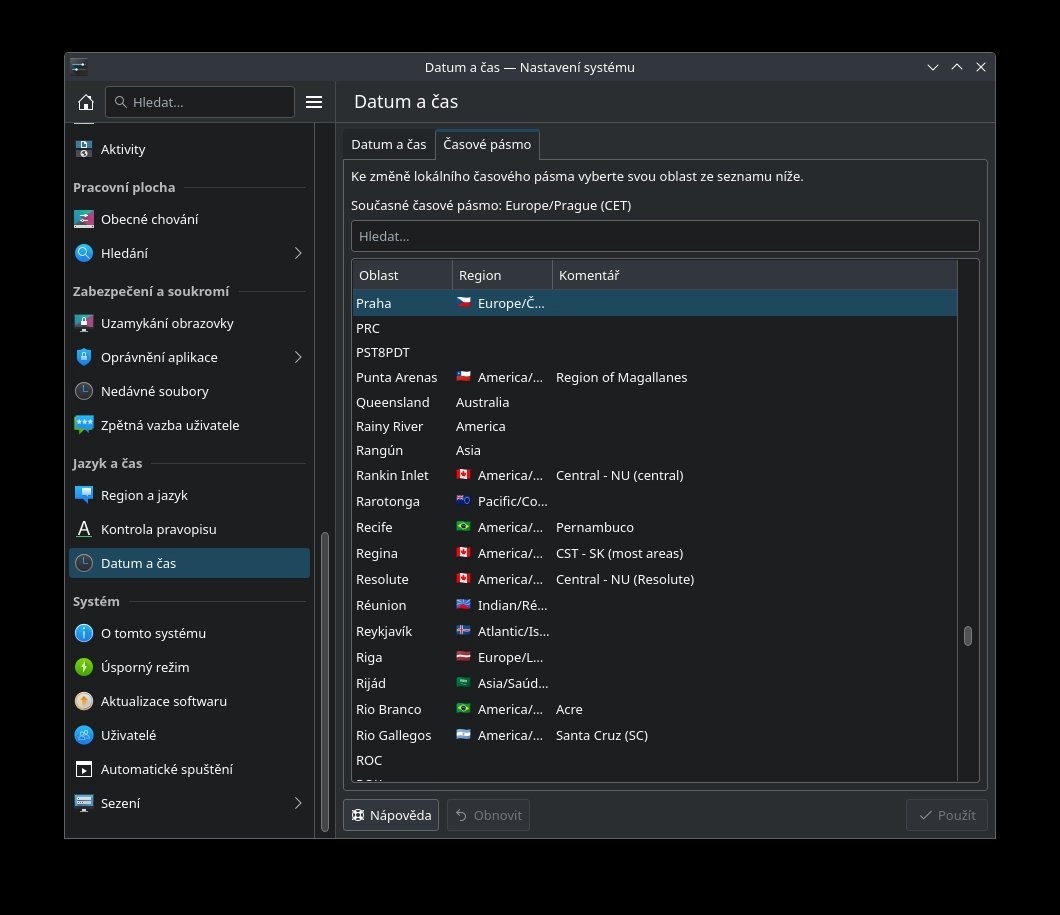
Task: Open Aktualizace softwaru settings
Action: click(x=163, y=701)
